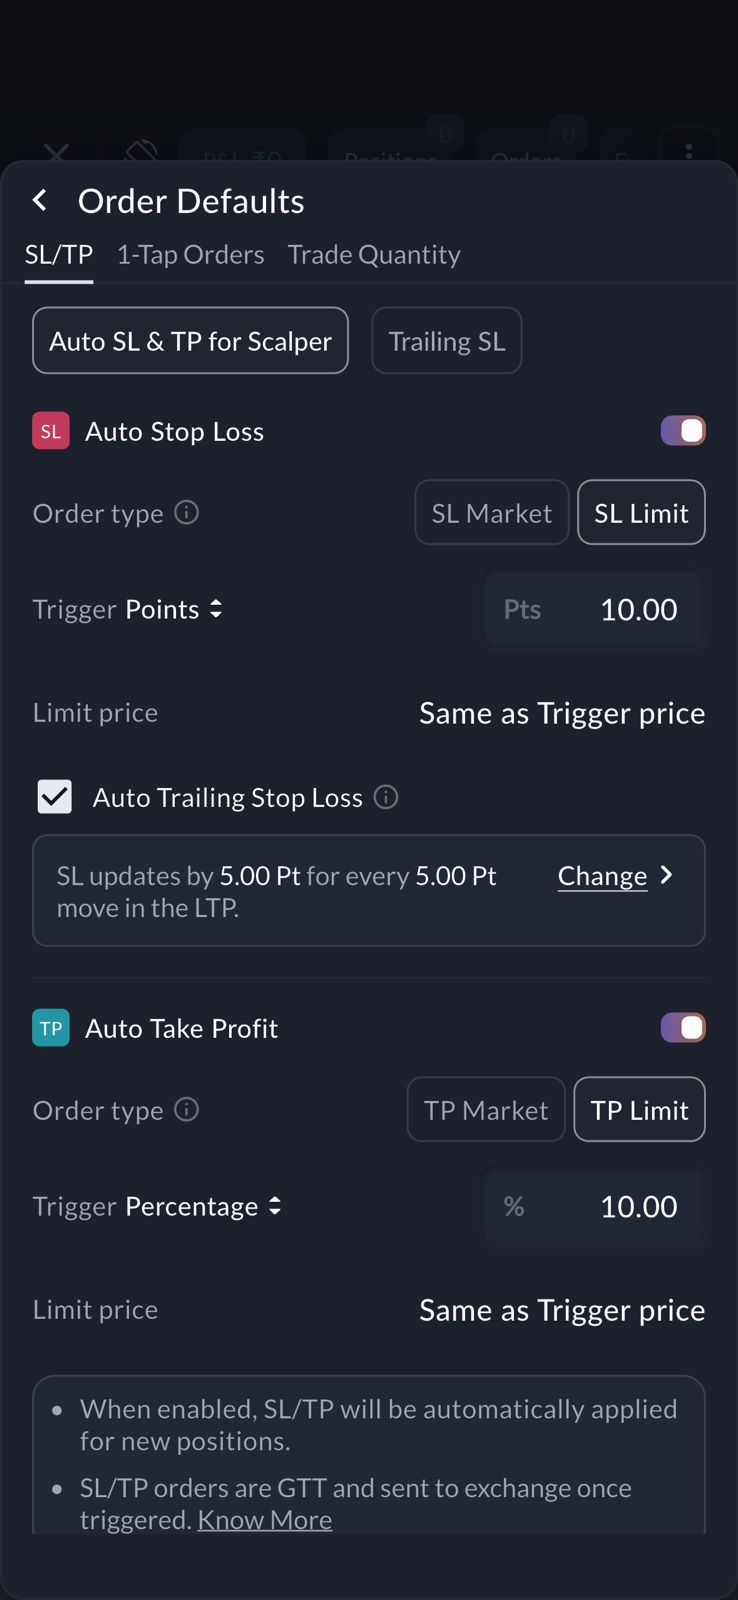
Task: Open the three-dot menu in the dimmed header
Action: point(689,151)
